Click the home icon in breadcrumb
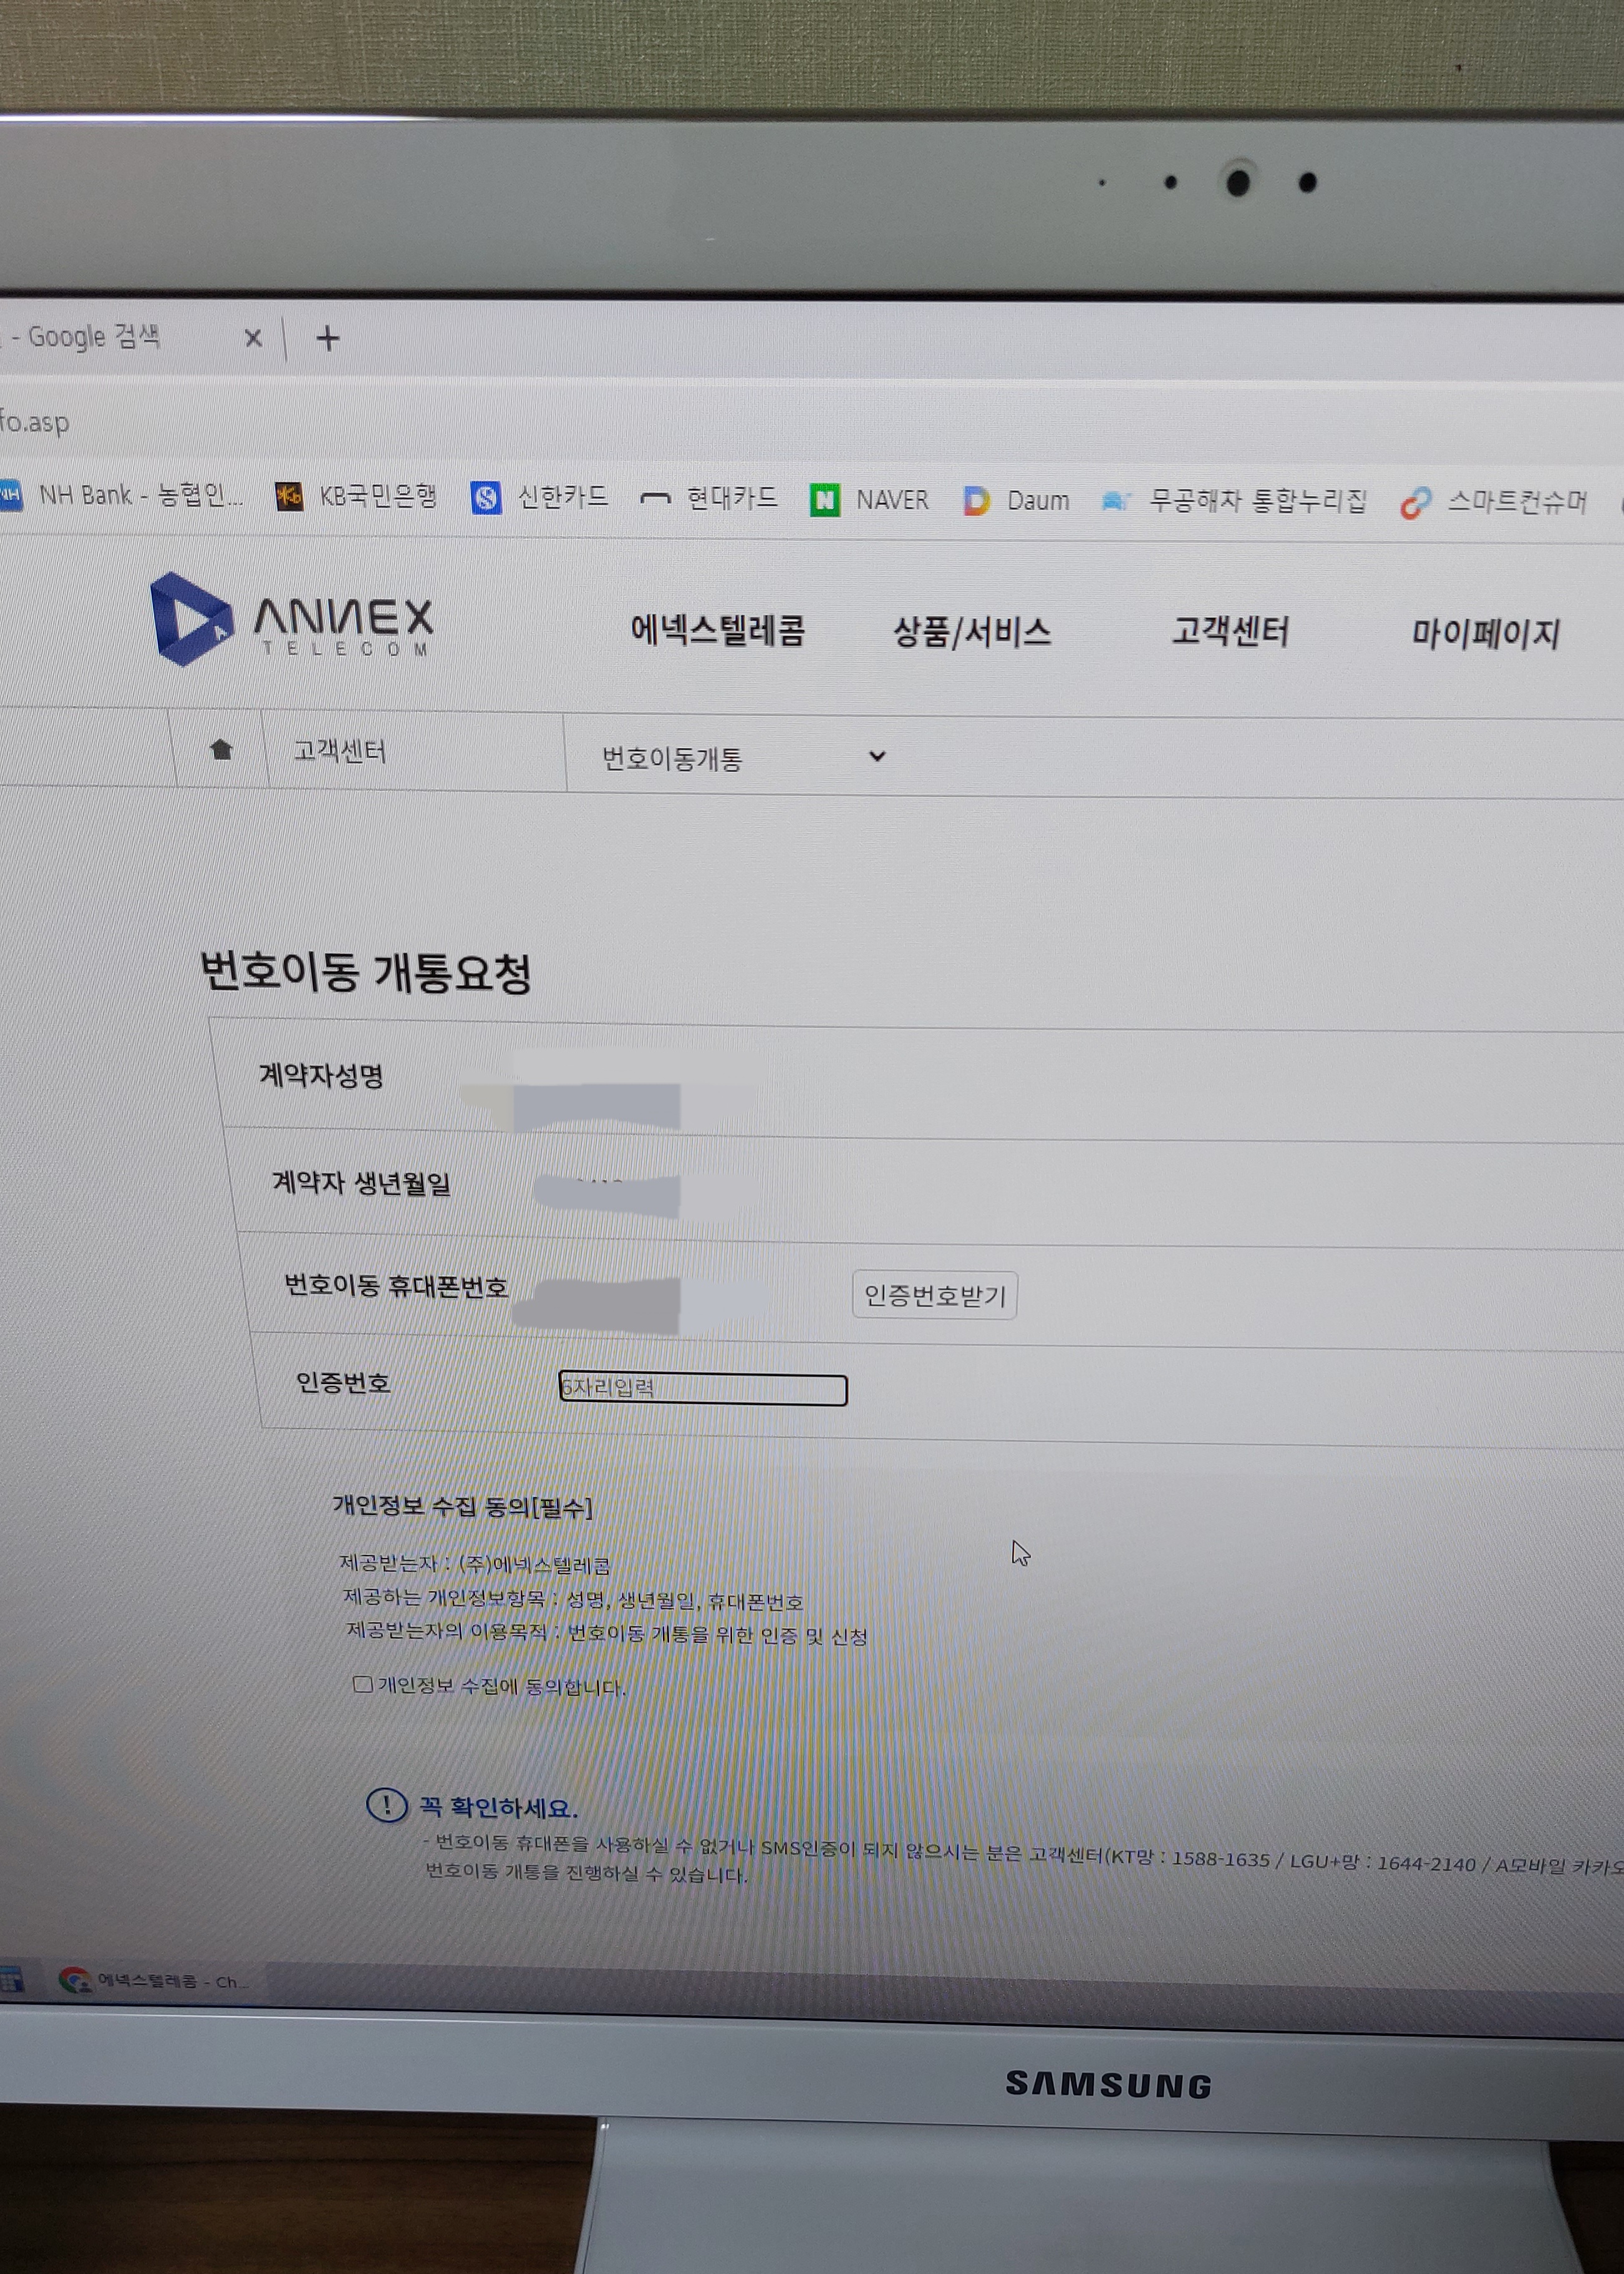This screenshot has width=1624, height=2274. (x=221, y=750)
